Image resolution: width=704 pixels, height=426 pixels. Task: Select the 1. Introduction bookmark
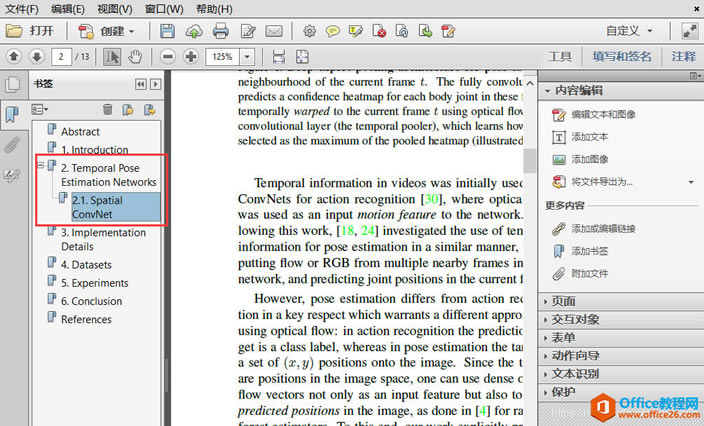pos(95,149)
